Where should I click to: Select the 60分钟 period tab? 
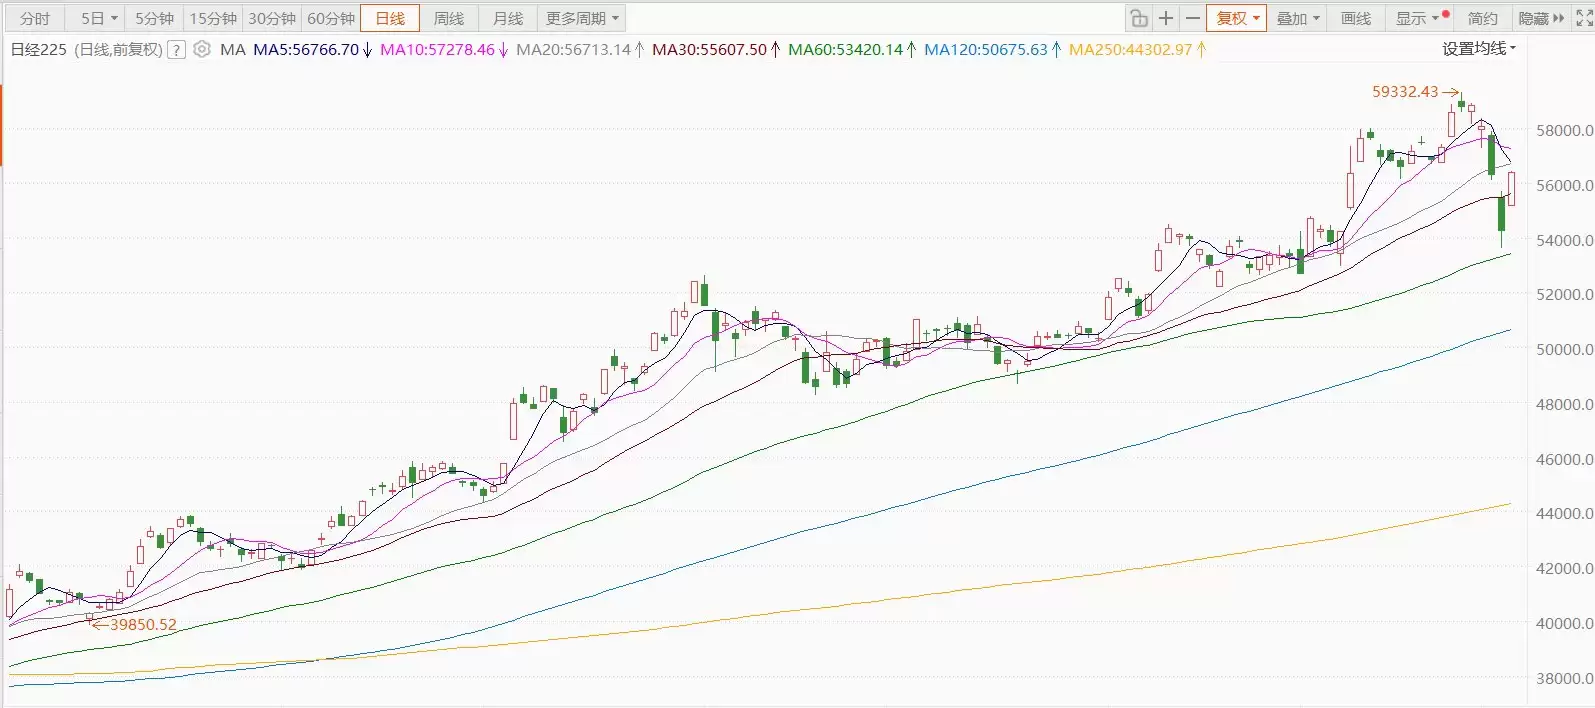click(331, 18)
